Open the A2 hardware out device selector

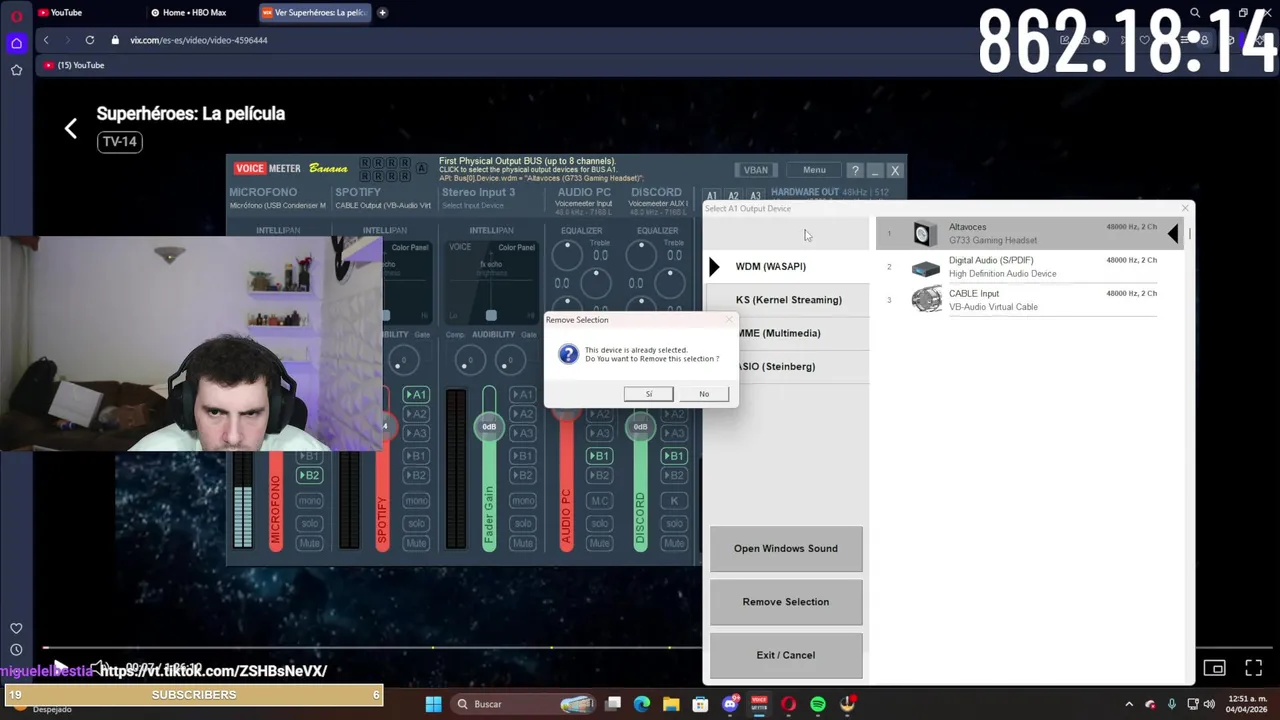(x=733, y=196)
